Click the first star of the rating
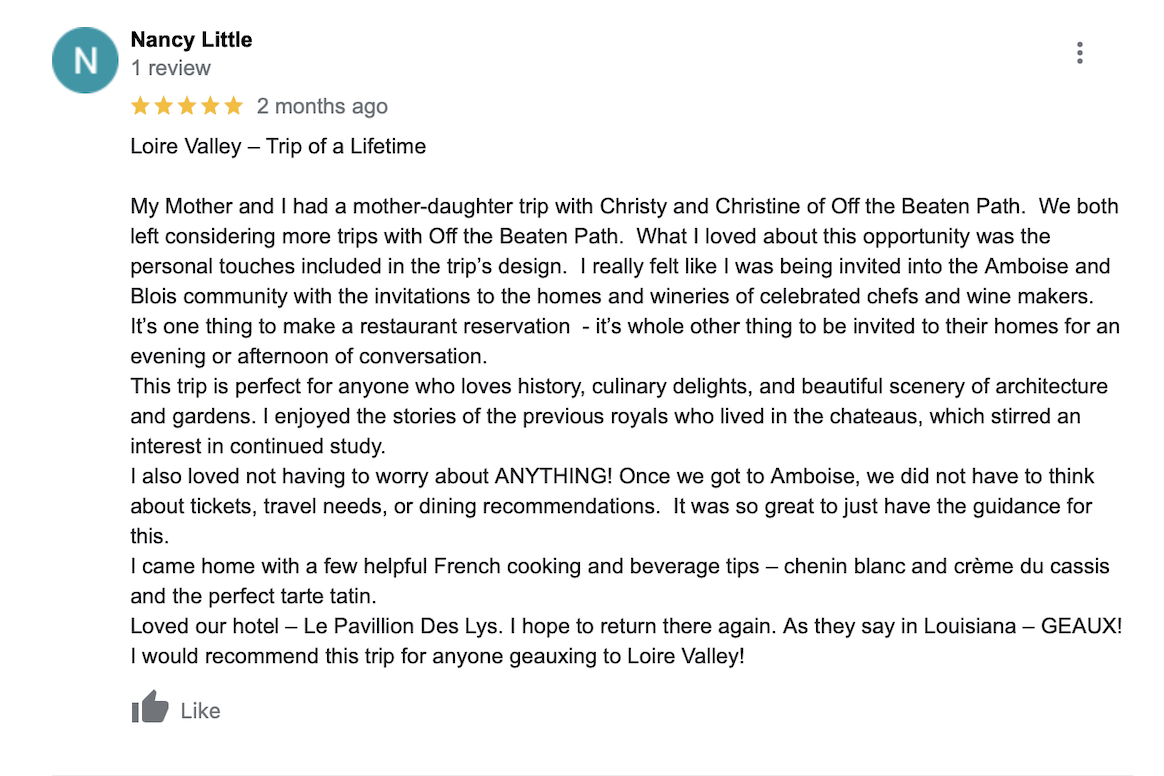 [x=140, y=106]
